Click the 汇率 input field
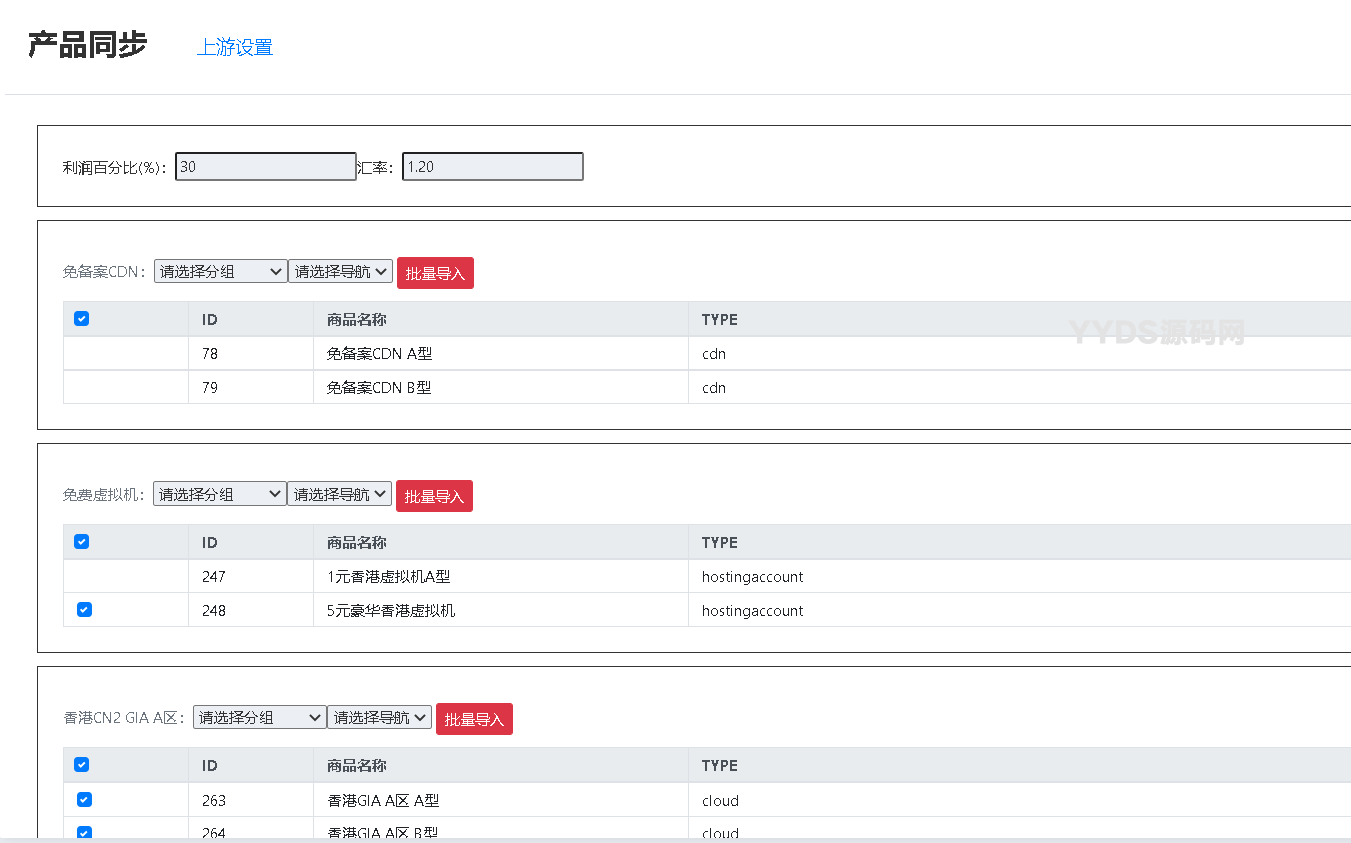 coord(492,167)
